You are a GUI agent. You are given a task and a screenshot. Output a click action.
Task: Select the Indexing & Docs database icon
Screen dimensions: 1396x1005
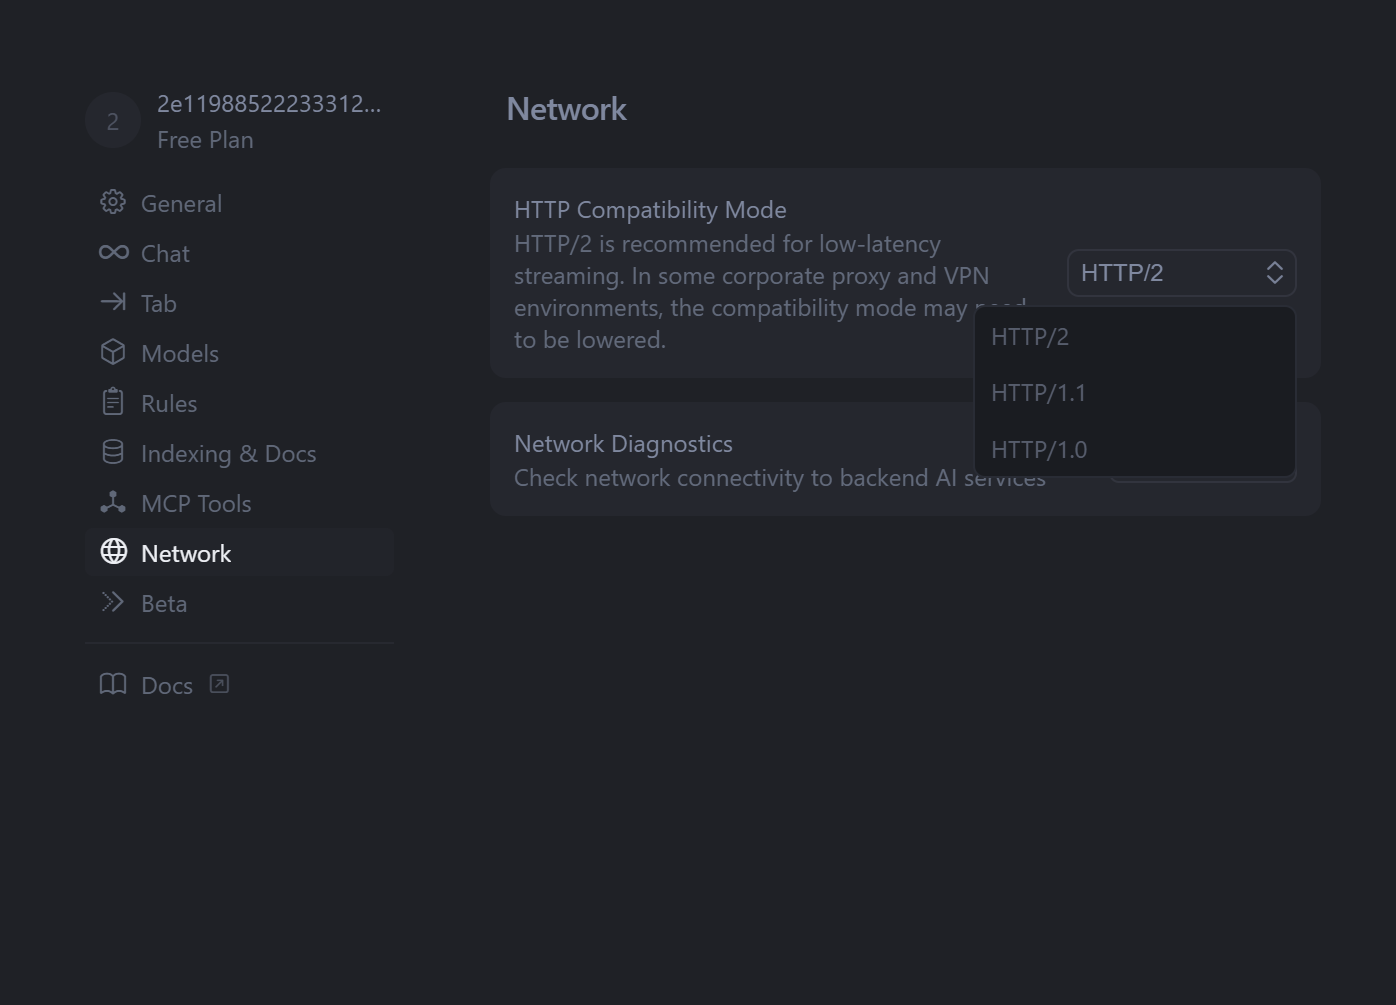pos(113,452)
